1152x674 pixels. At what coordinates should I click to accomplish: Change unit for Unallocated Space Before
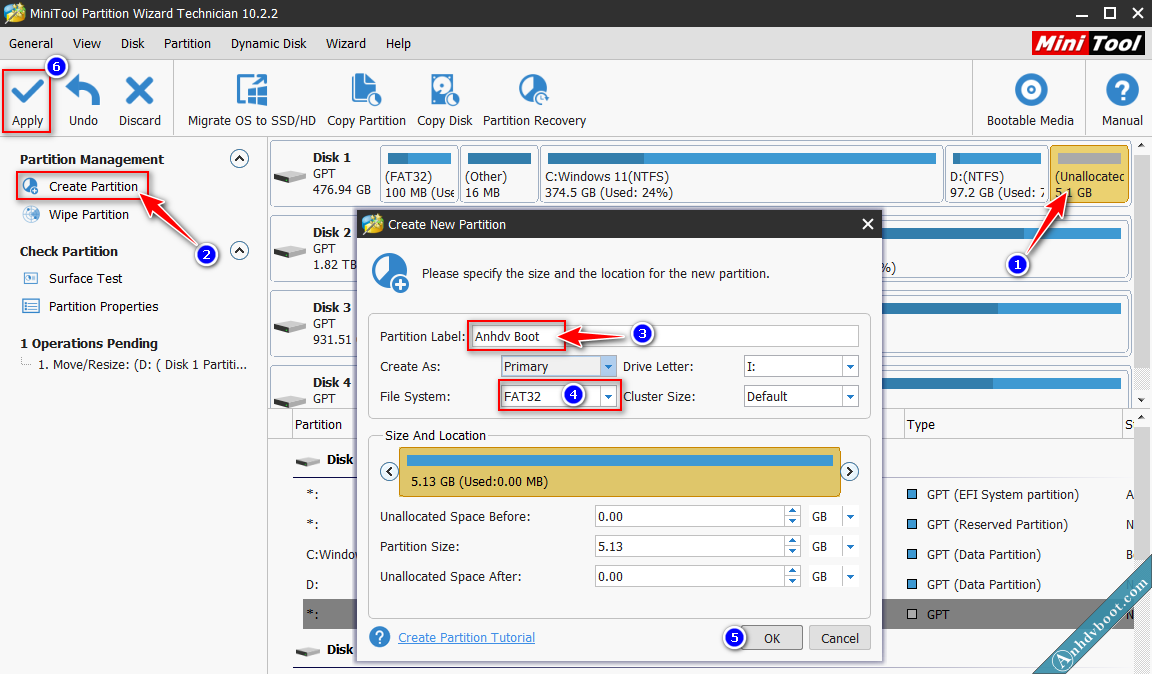tap(850, 517)
